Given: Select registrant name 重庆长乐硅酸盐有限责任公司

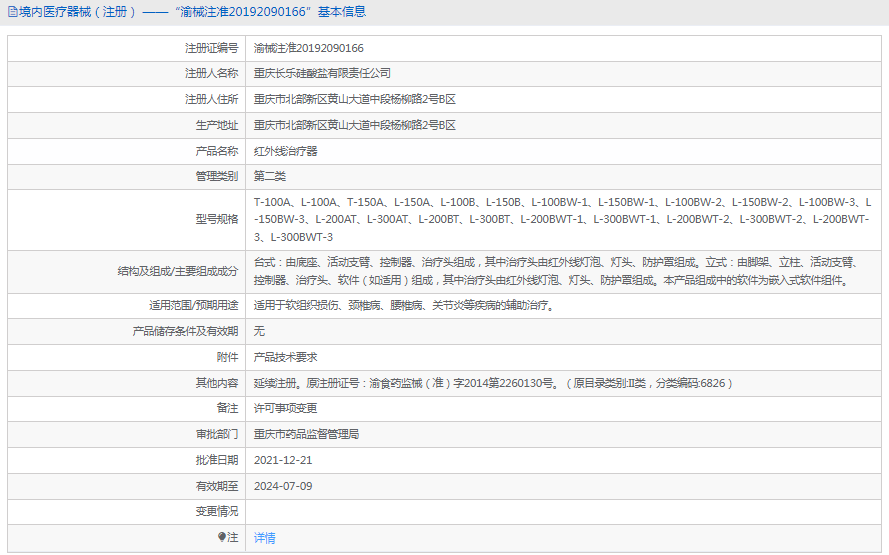Looking at the screenshot, I should pos(322,73).
